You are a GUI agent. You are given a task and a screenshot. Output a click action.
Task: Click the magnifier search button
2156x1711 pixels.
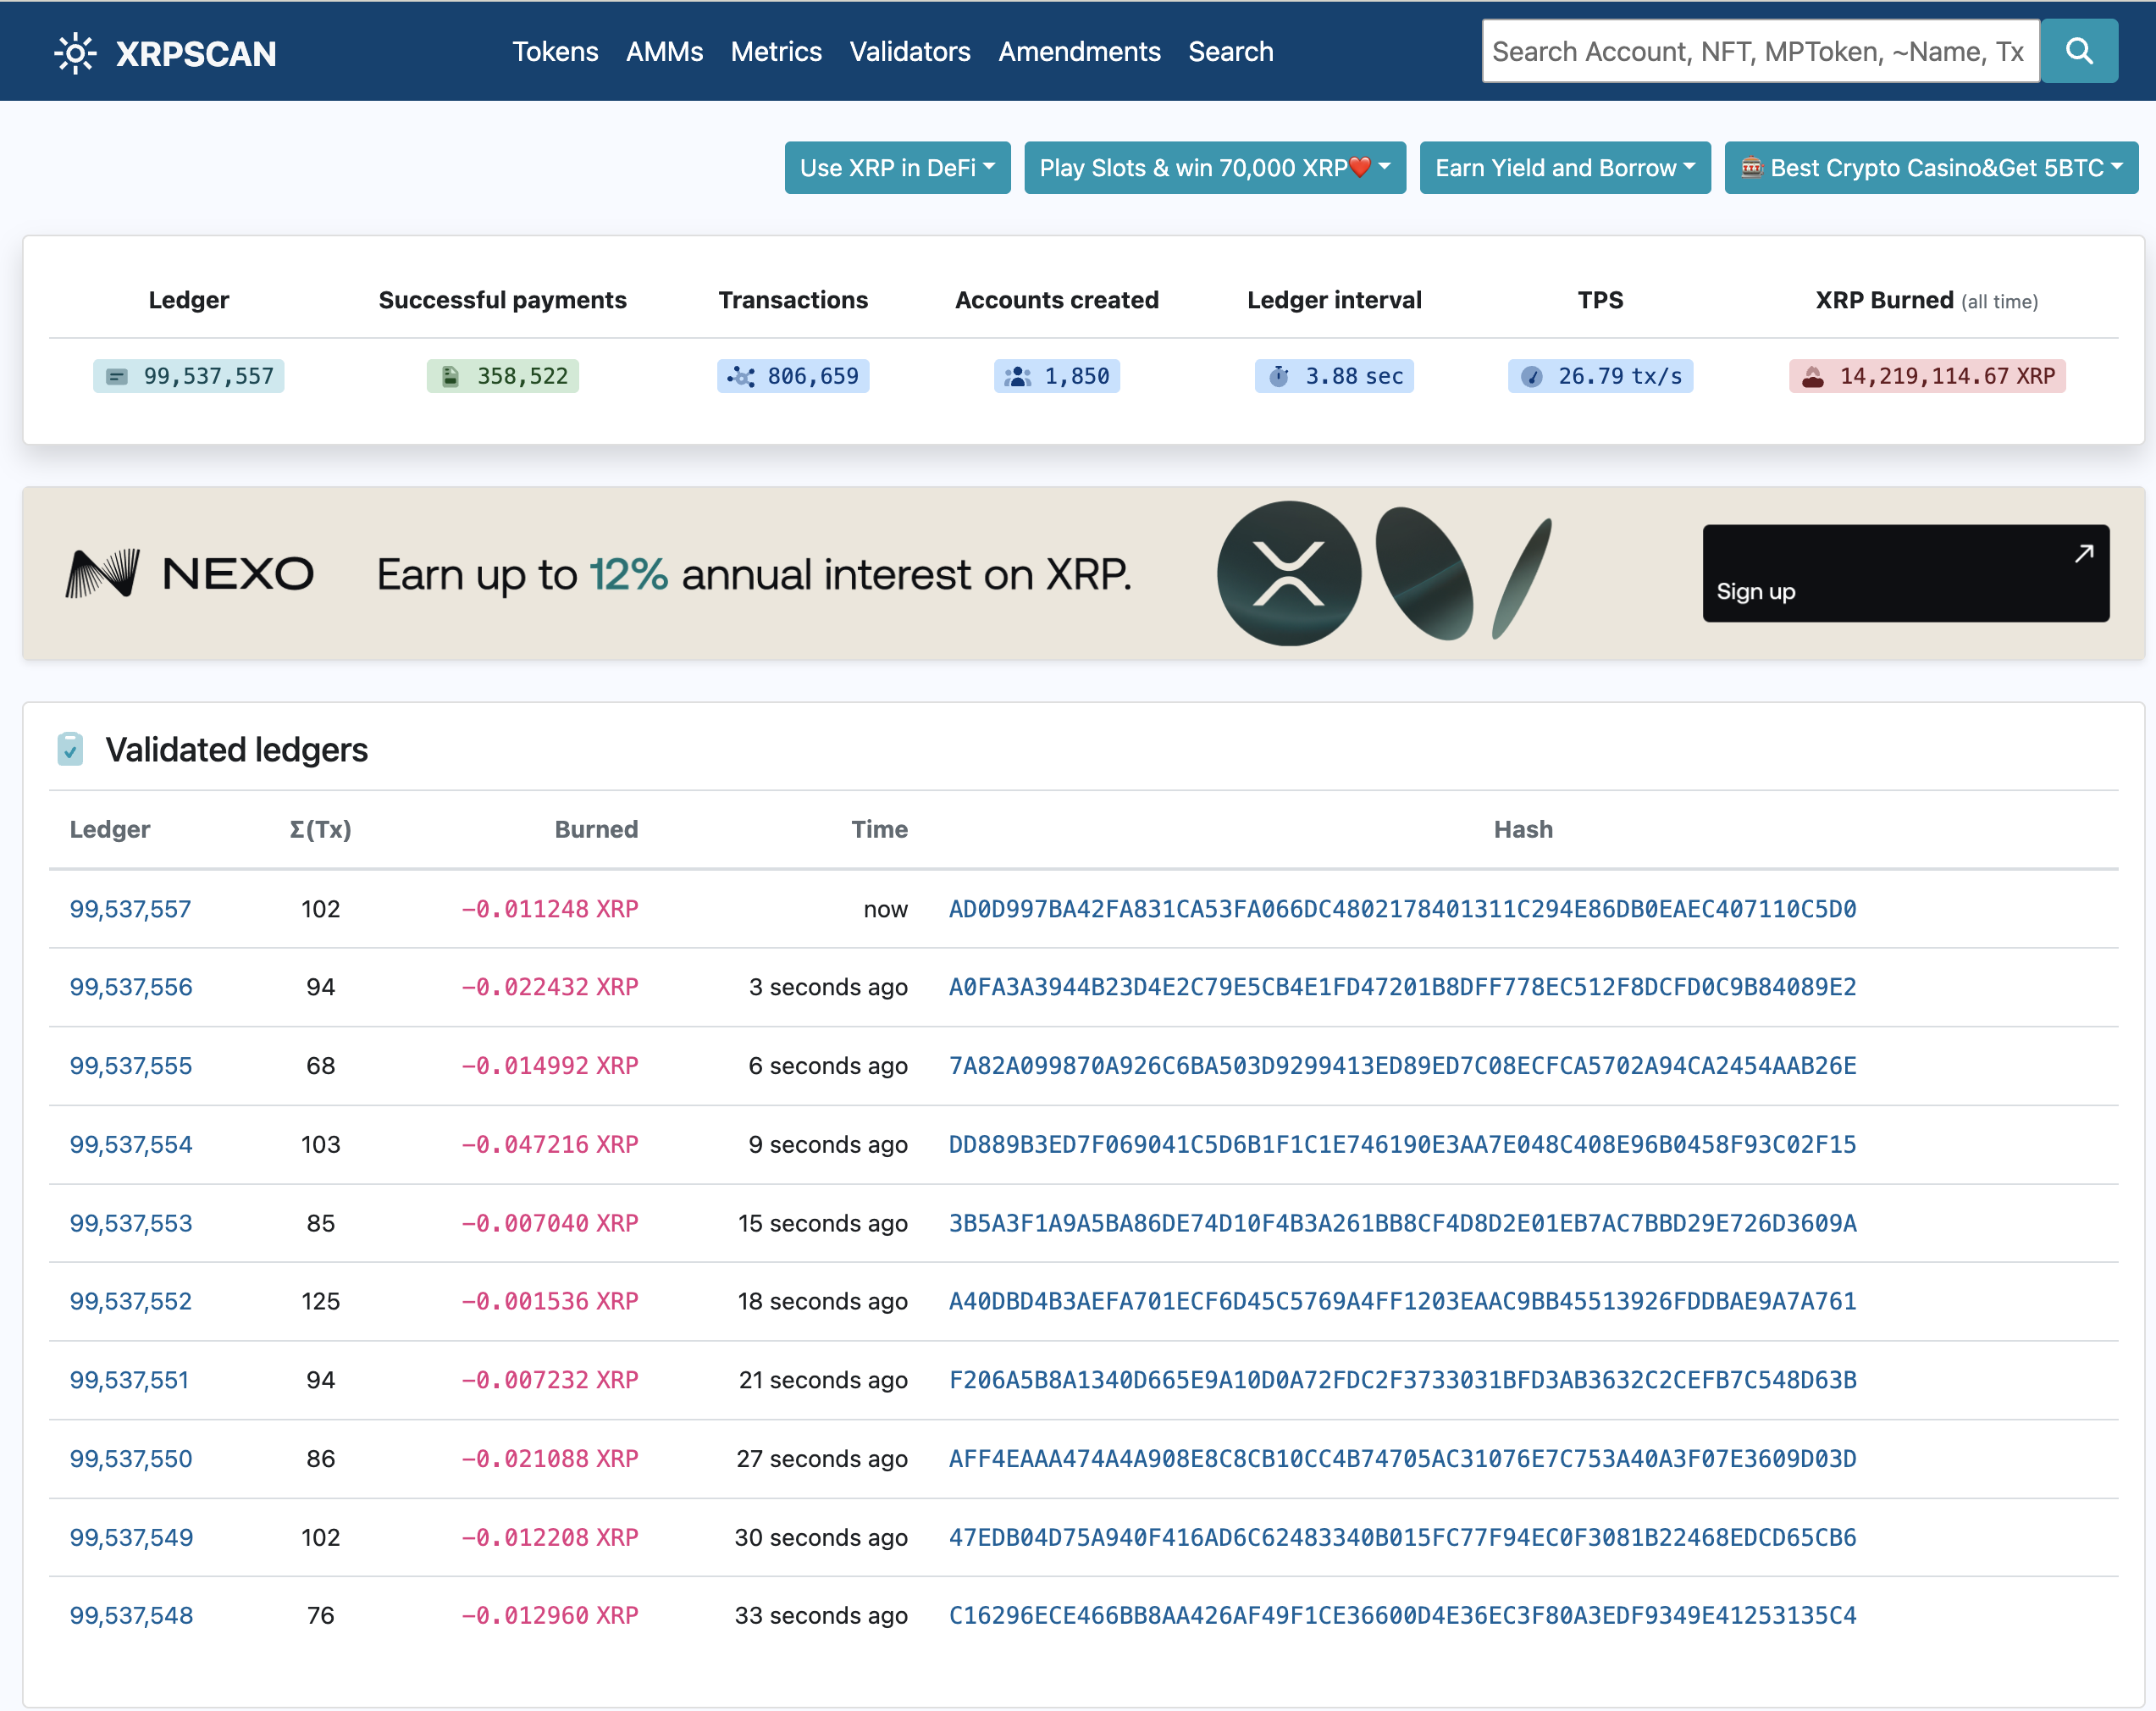point(2079,51)
